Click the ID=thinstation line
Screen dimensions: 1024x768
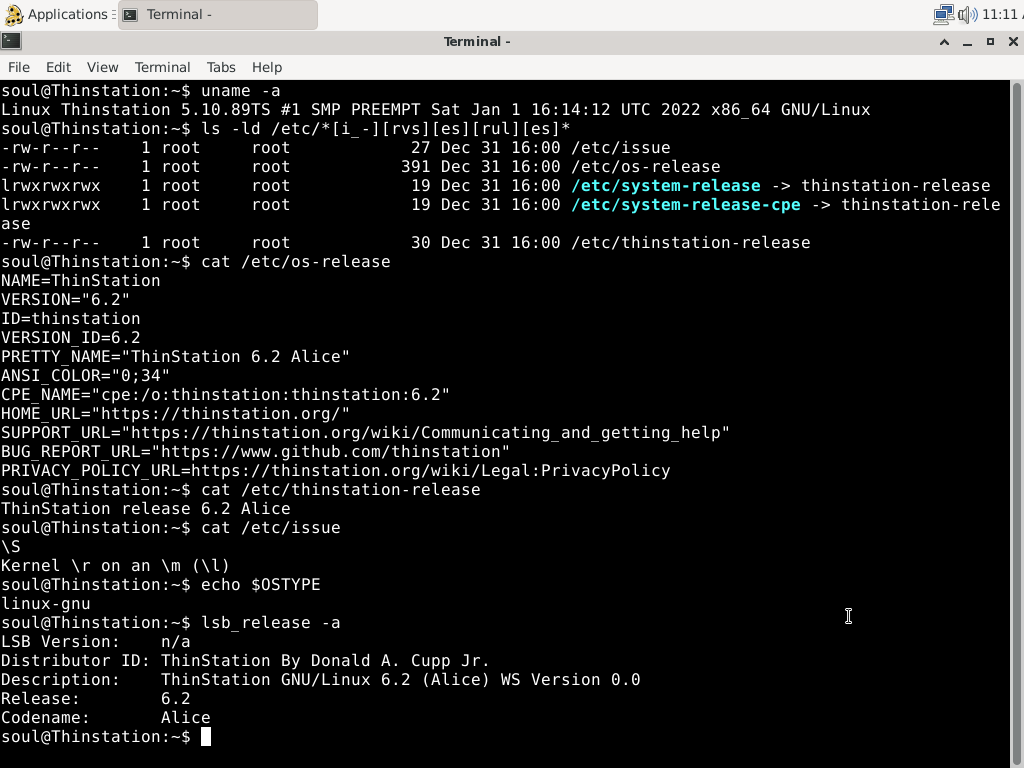pyautogui.click(x=71, y=319)
